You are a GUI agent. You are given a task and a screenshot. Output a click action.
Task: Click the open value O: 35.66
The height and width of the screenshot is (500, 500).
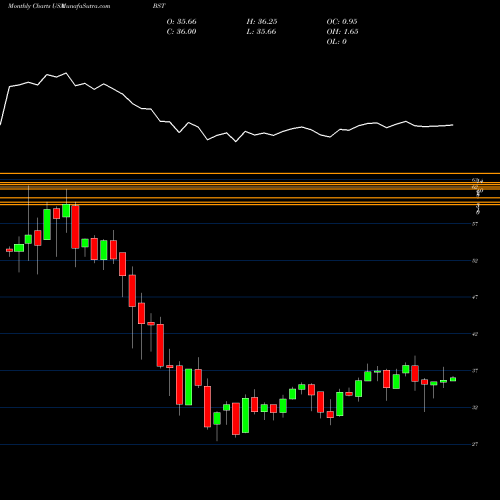181,22
